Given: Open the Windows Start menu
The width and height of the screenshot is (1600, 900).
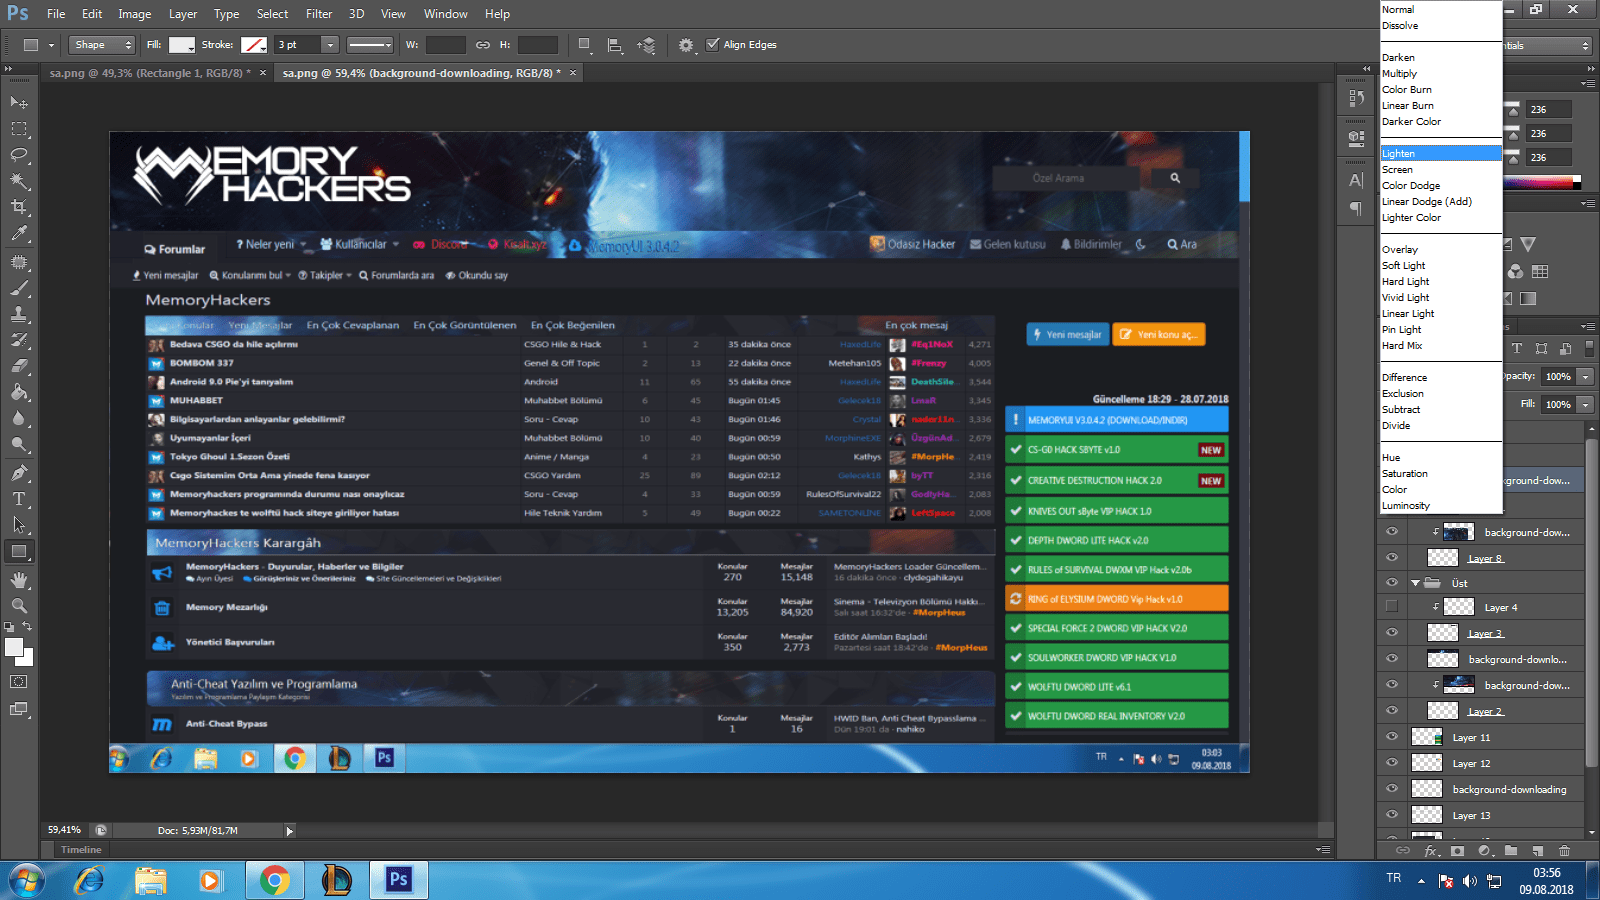Looking at the screenshot, I should point(27,880).
